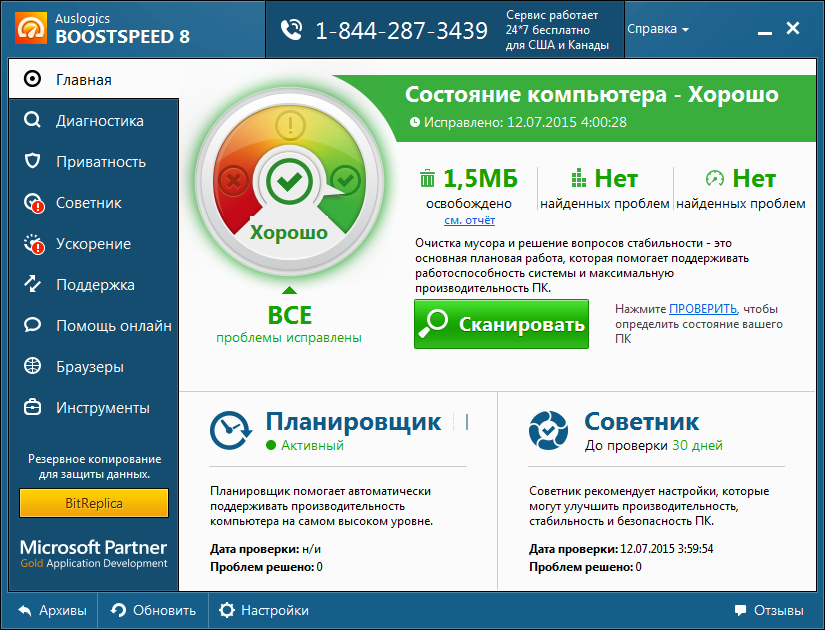Screen dimensions: 825x630
Task: Click the Браузеры globe icon
Action: [33, 367]
